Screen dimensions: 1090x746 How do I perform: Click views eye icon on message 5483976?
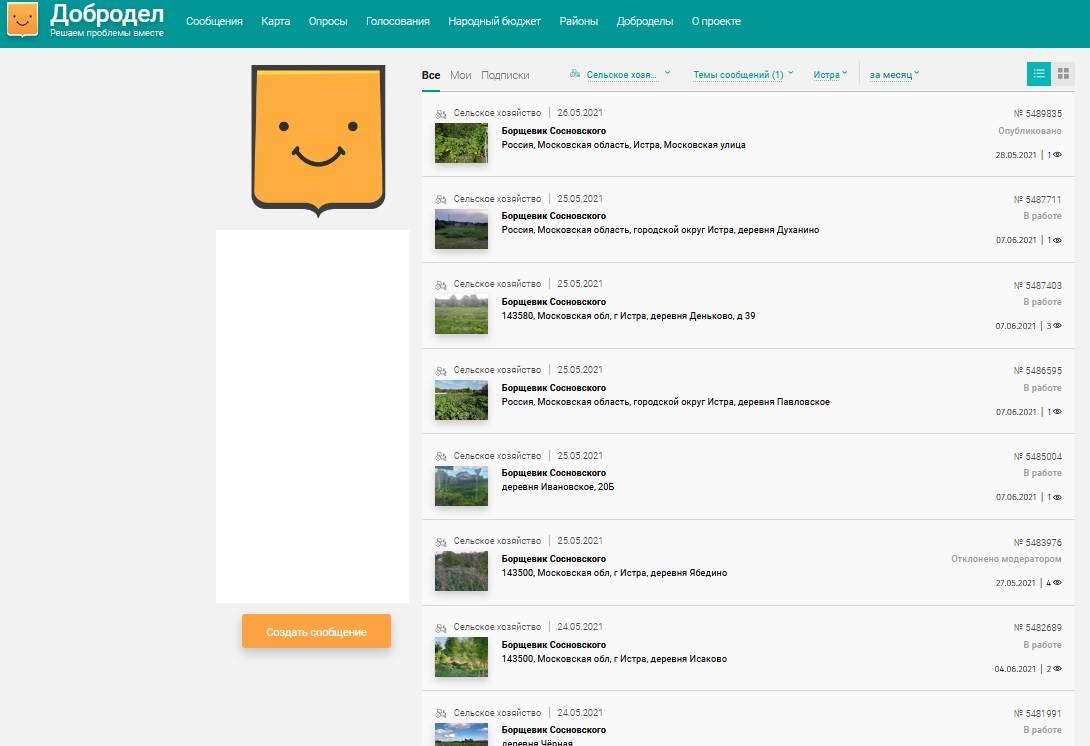(x=1057, y=583)
